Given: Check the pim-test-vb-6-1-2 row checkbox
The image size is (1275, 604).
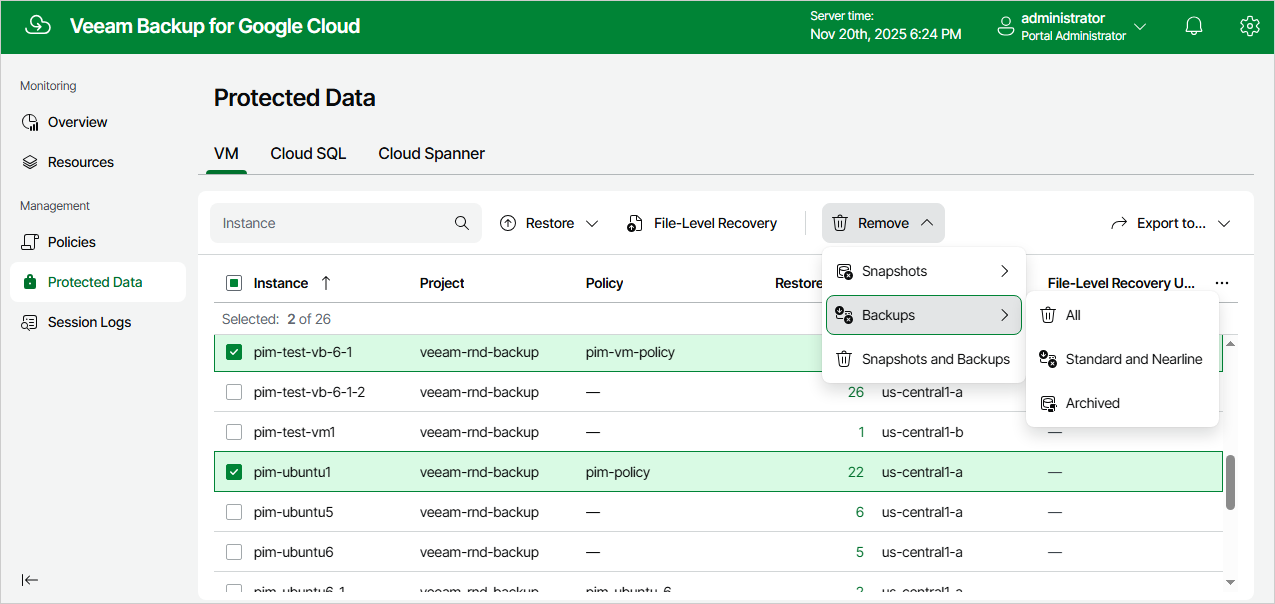Looking at the screenshot, I should click(x=234, y=392).
